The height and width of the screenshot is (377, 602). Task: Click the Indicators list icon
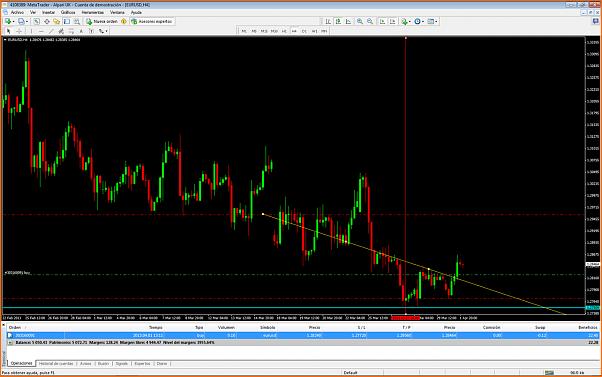(404, 21)
